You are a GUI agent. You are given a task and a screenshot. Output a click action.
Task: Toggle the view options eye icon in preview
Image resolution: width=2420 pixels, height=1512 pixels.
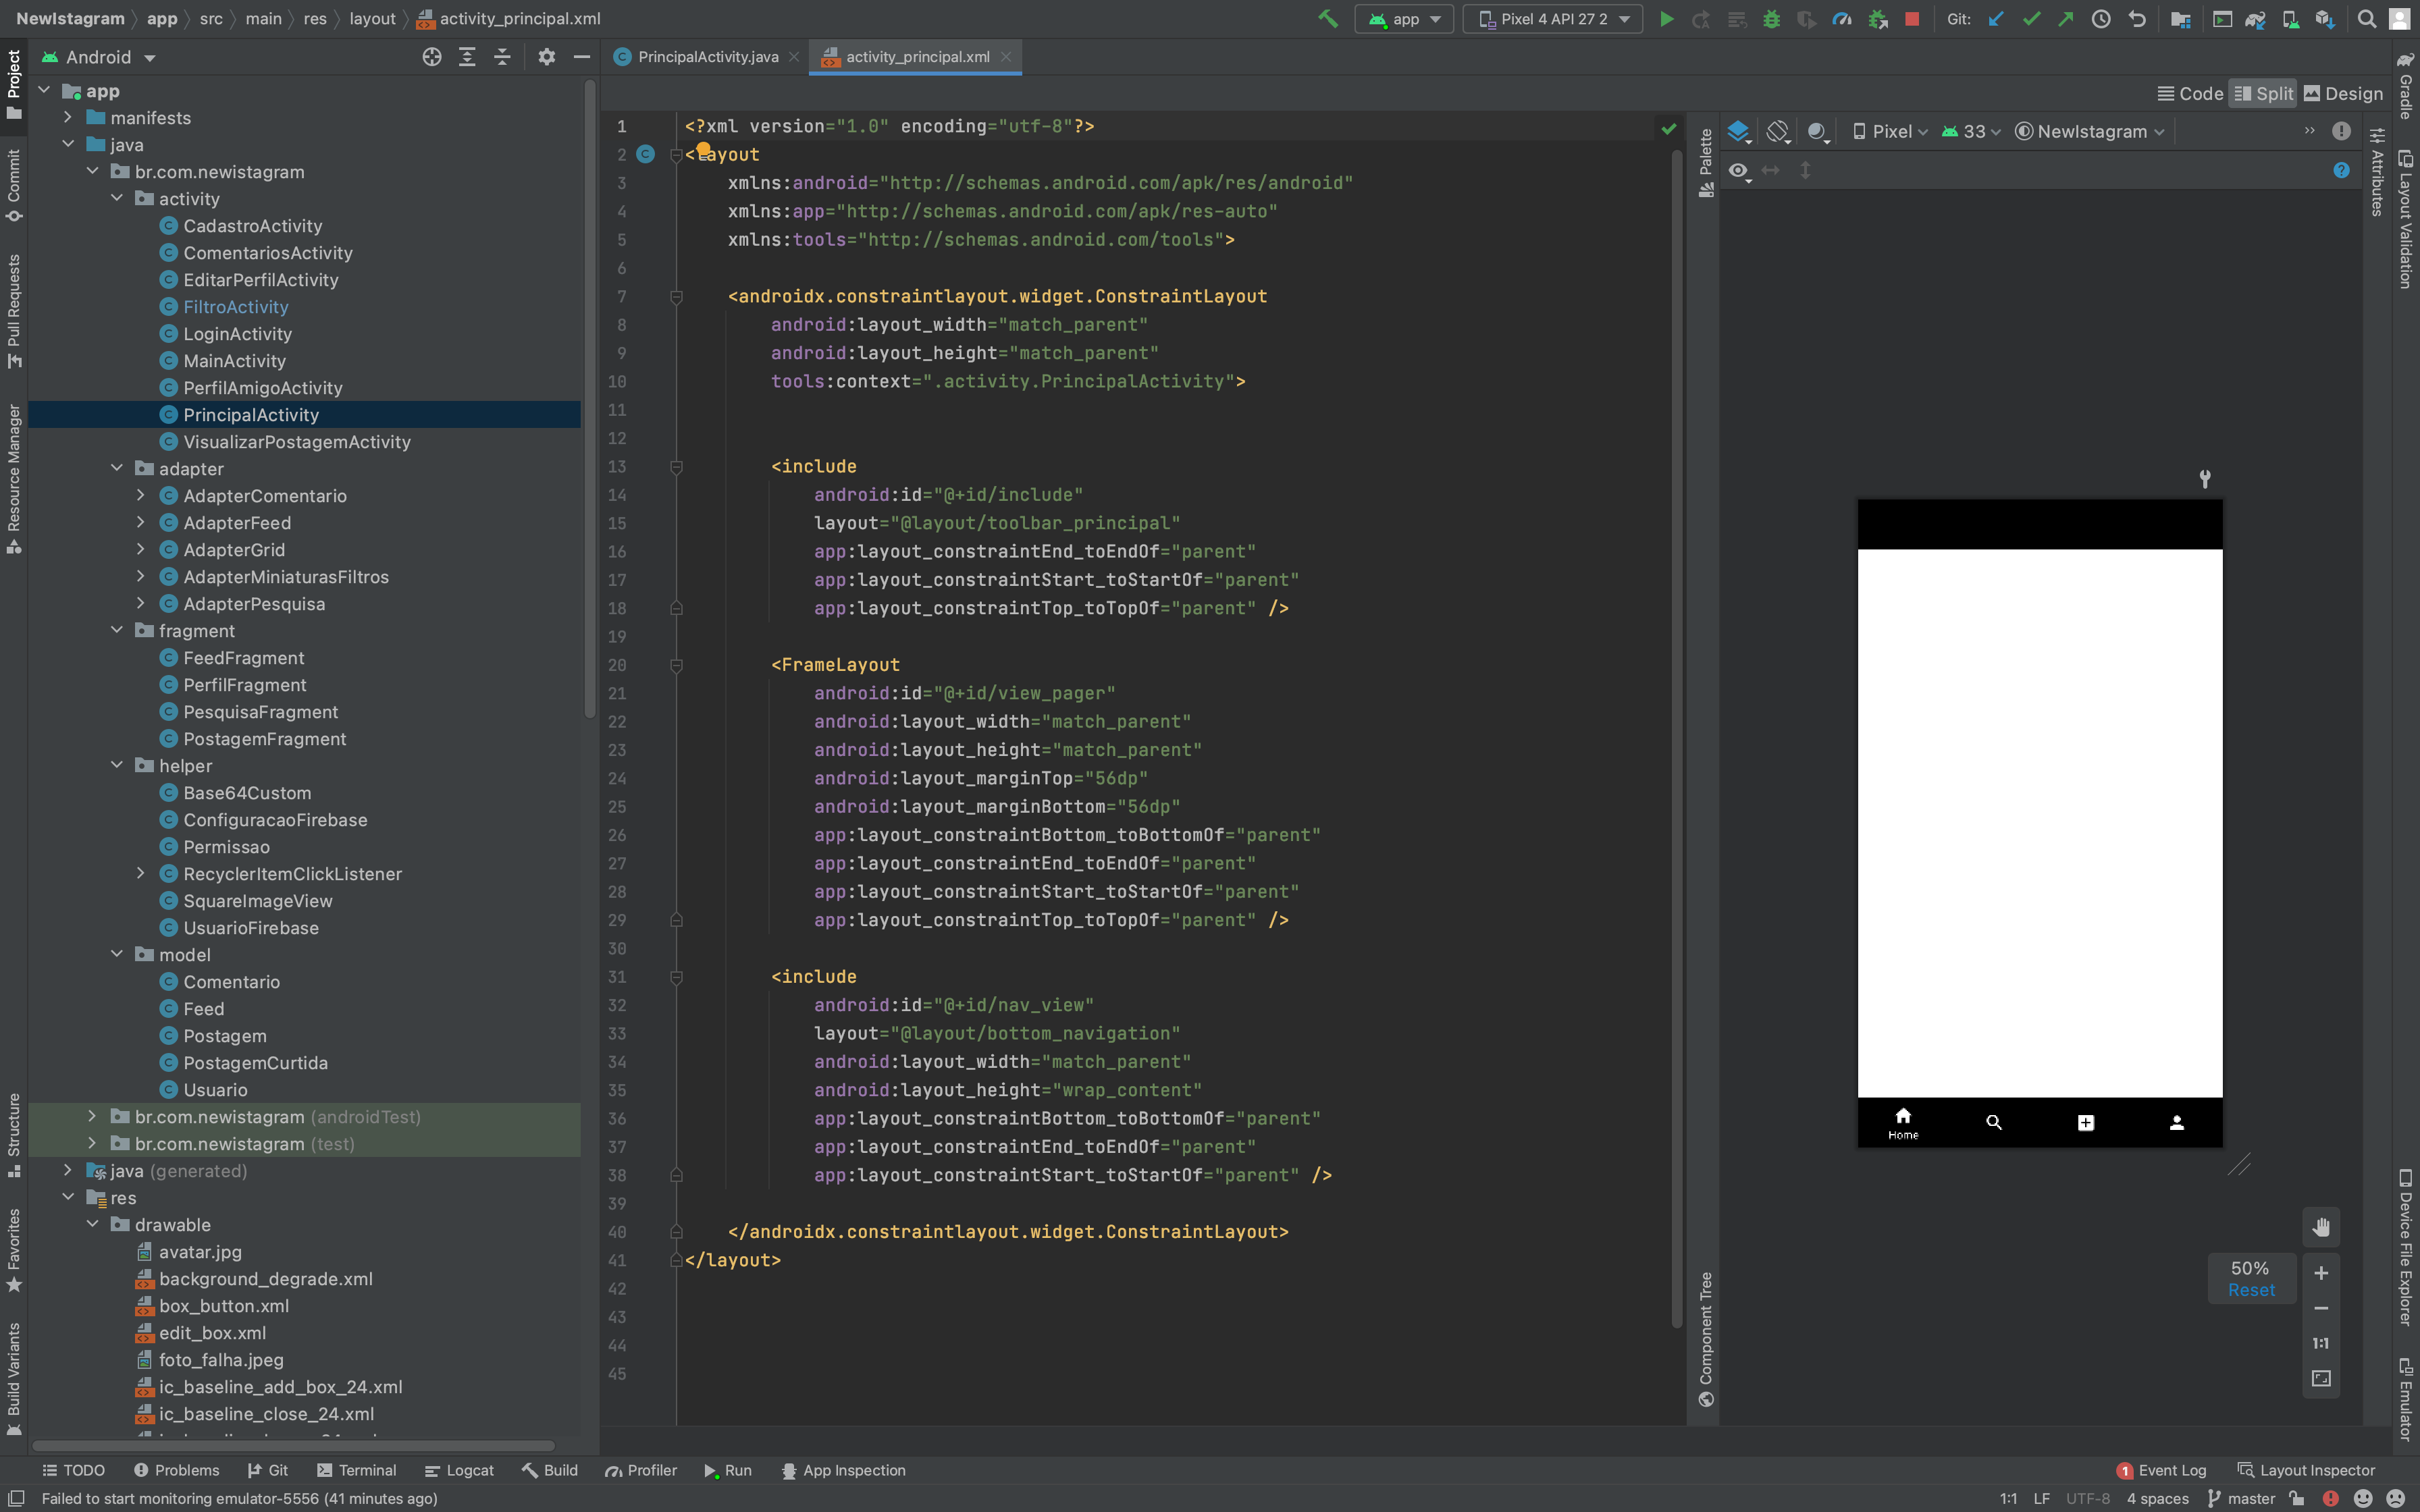pos(1739,170)
